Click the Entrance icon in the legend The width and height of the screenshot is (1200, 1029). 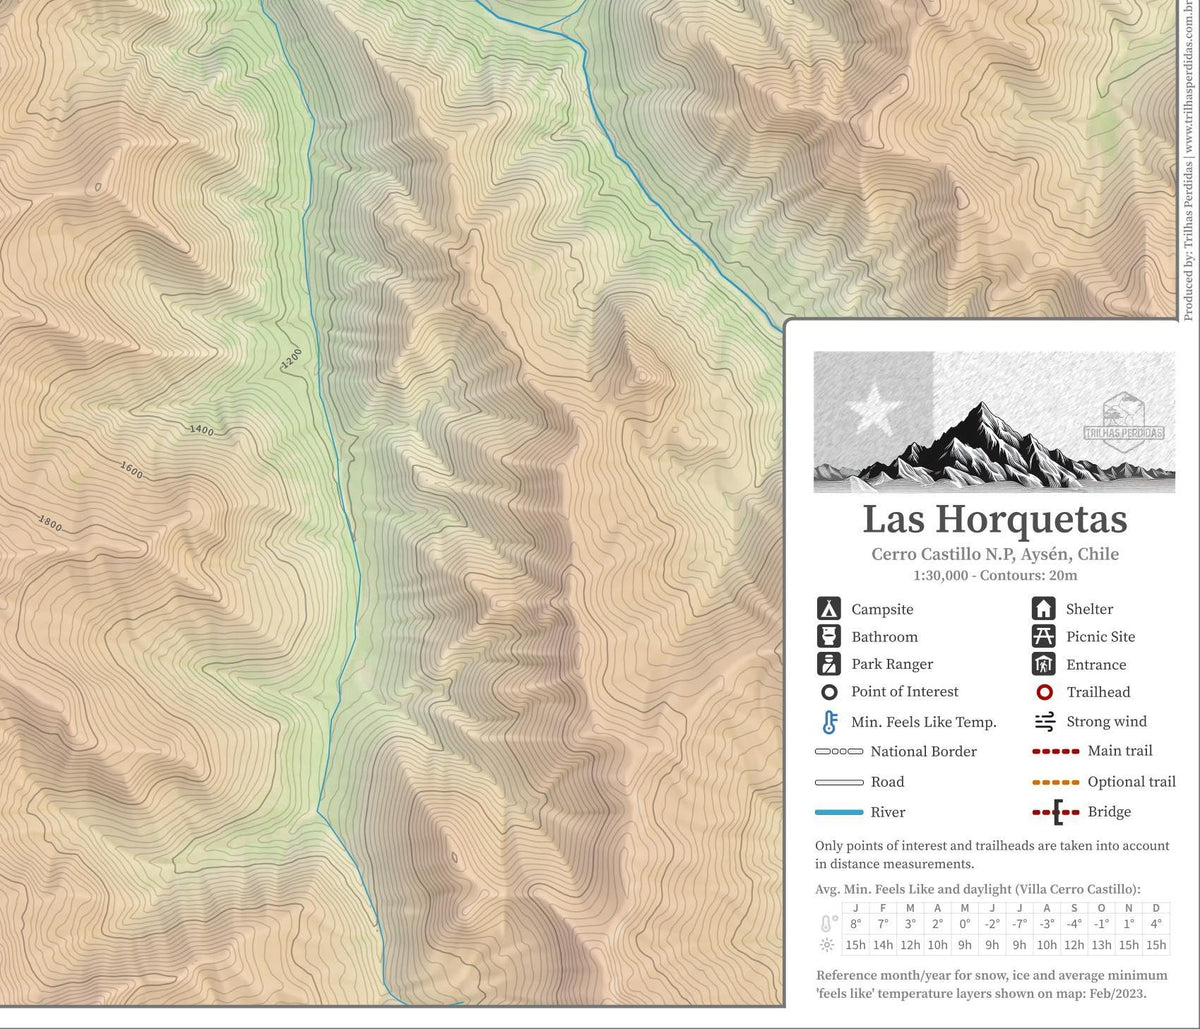[x=1043, y=664]
